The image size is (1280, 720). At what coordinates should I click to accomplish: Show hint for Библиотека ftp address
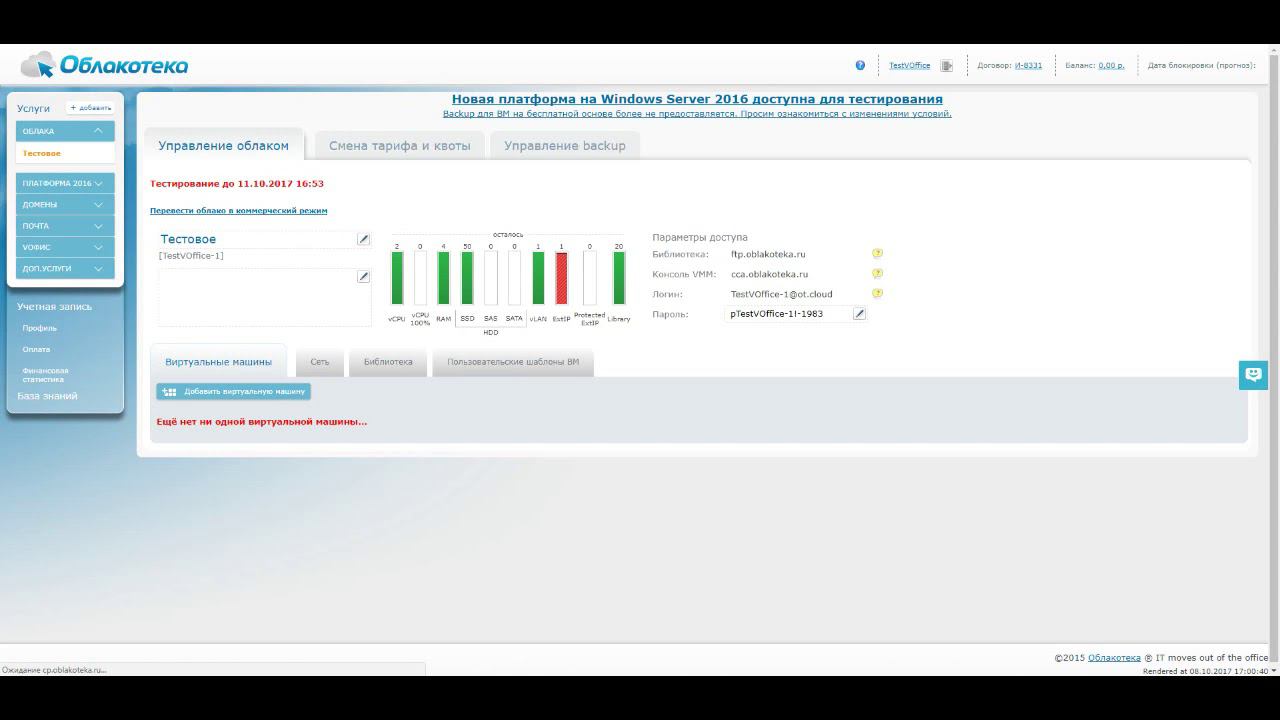tap(877, 254)
